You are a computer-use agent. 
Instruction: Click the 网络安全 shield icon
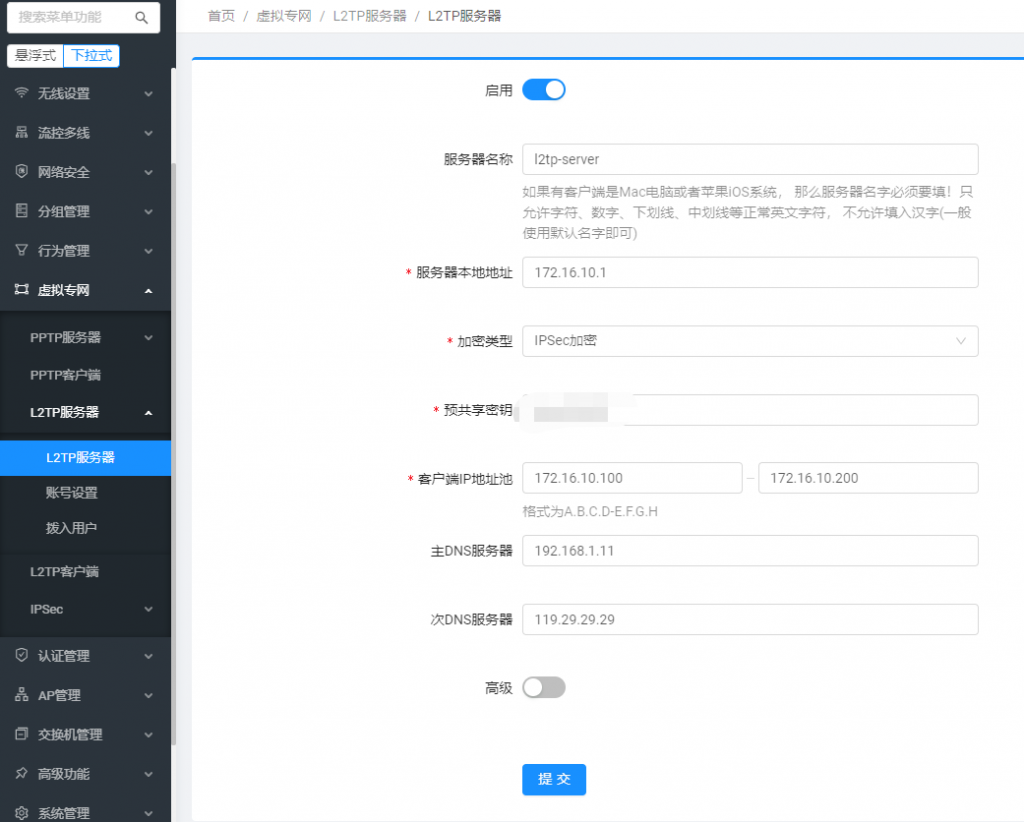click(21, 172)
